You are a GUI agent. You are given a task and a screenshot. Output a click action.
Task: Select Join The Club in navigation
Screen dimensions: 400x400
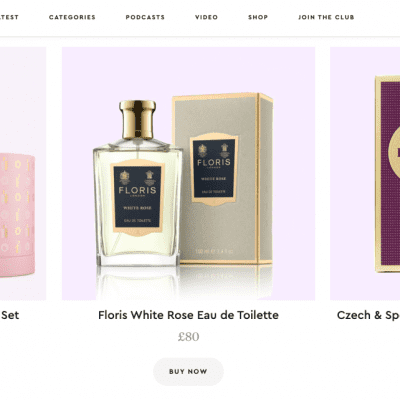pos(326,17)
